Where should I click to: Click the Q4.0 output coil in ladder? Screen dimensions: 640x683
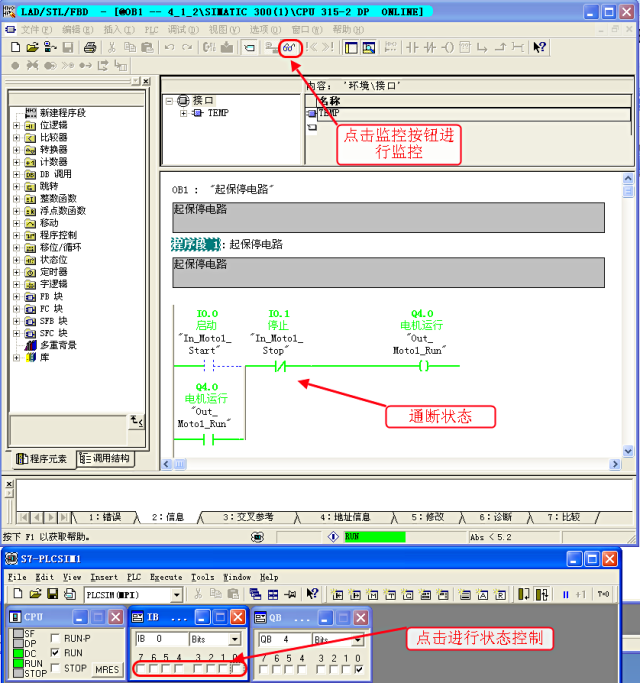423,366
